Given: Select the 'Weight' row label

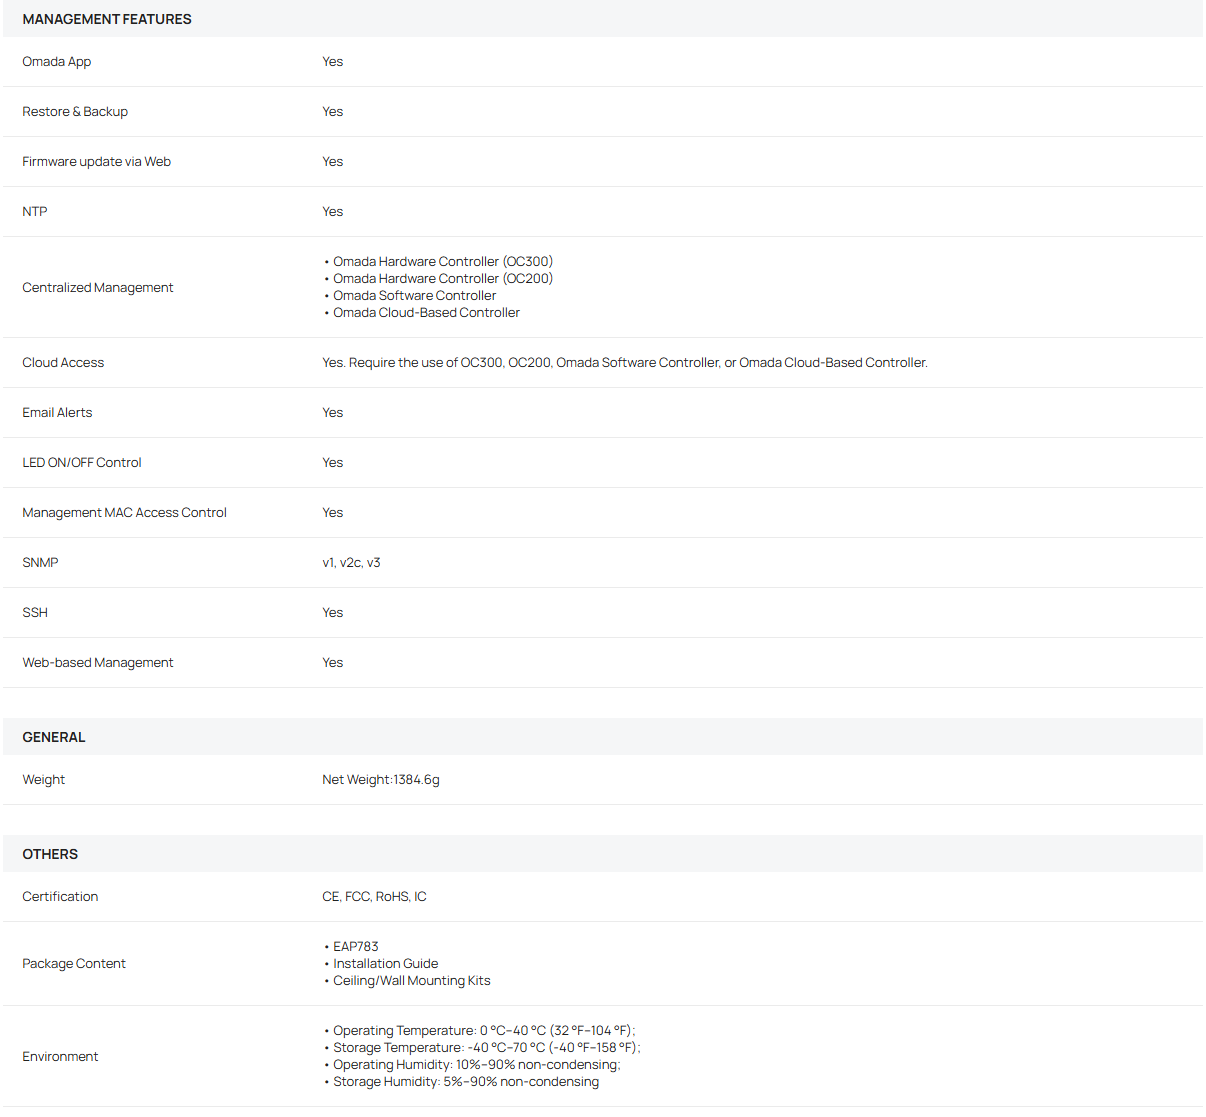Looking at the screenshot, I should tap(44, 780).
